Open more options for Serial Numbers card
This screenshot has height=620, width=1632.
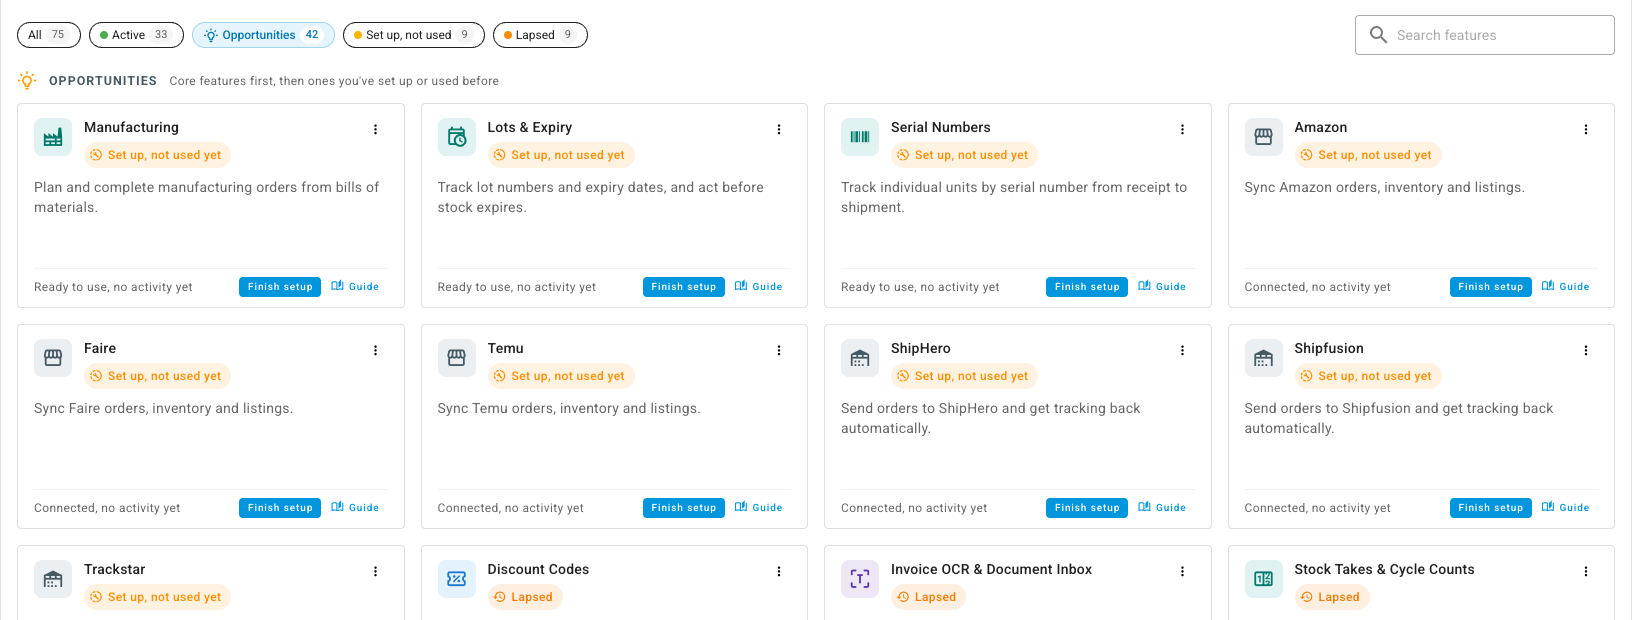[1183, 129]
